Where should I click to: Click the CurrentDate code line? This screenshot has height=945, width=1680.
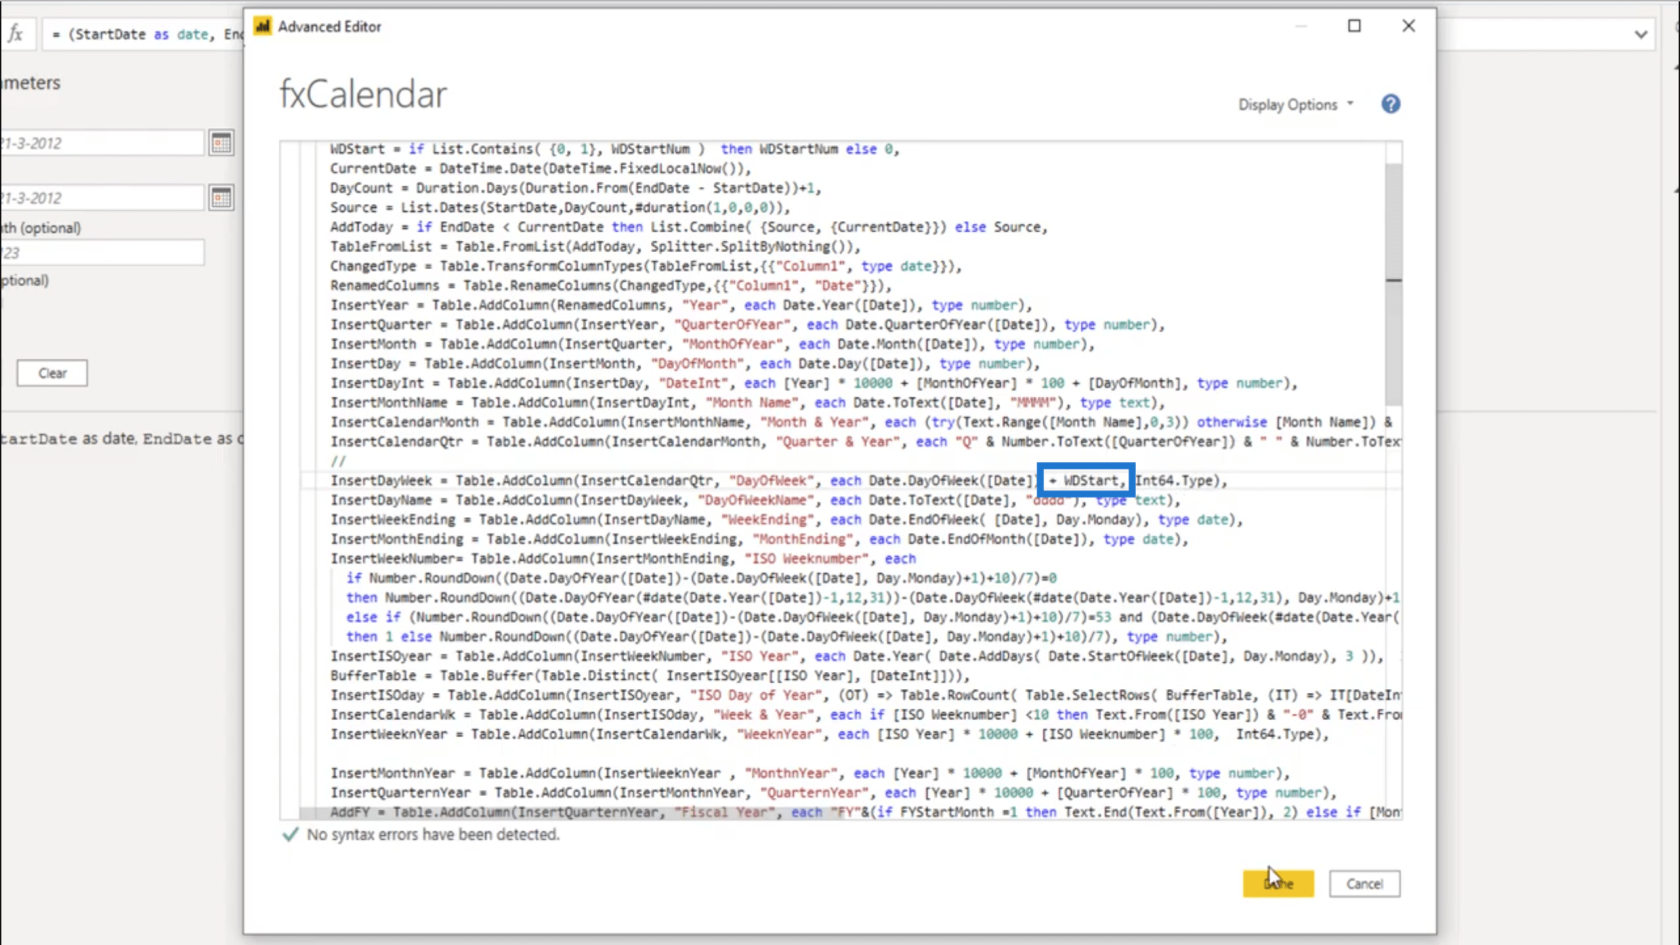point(540,169)
